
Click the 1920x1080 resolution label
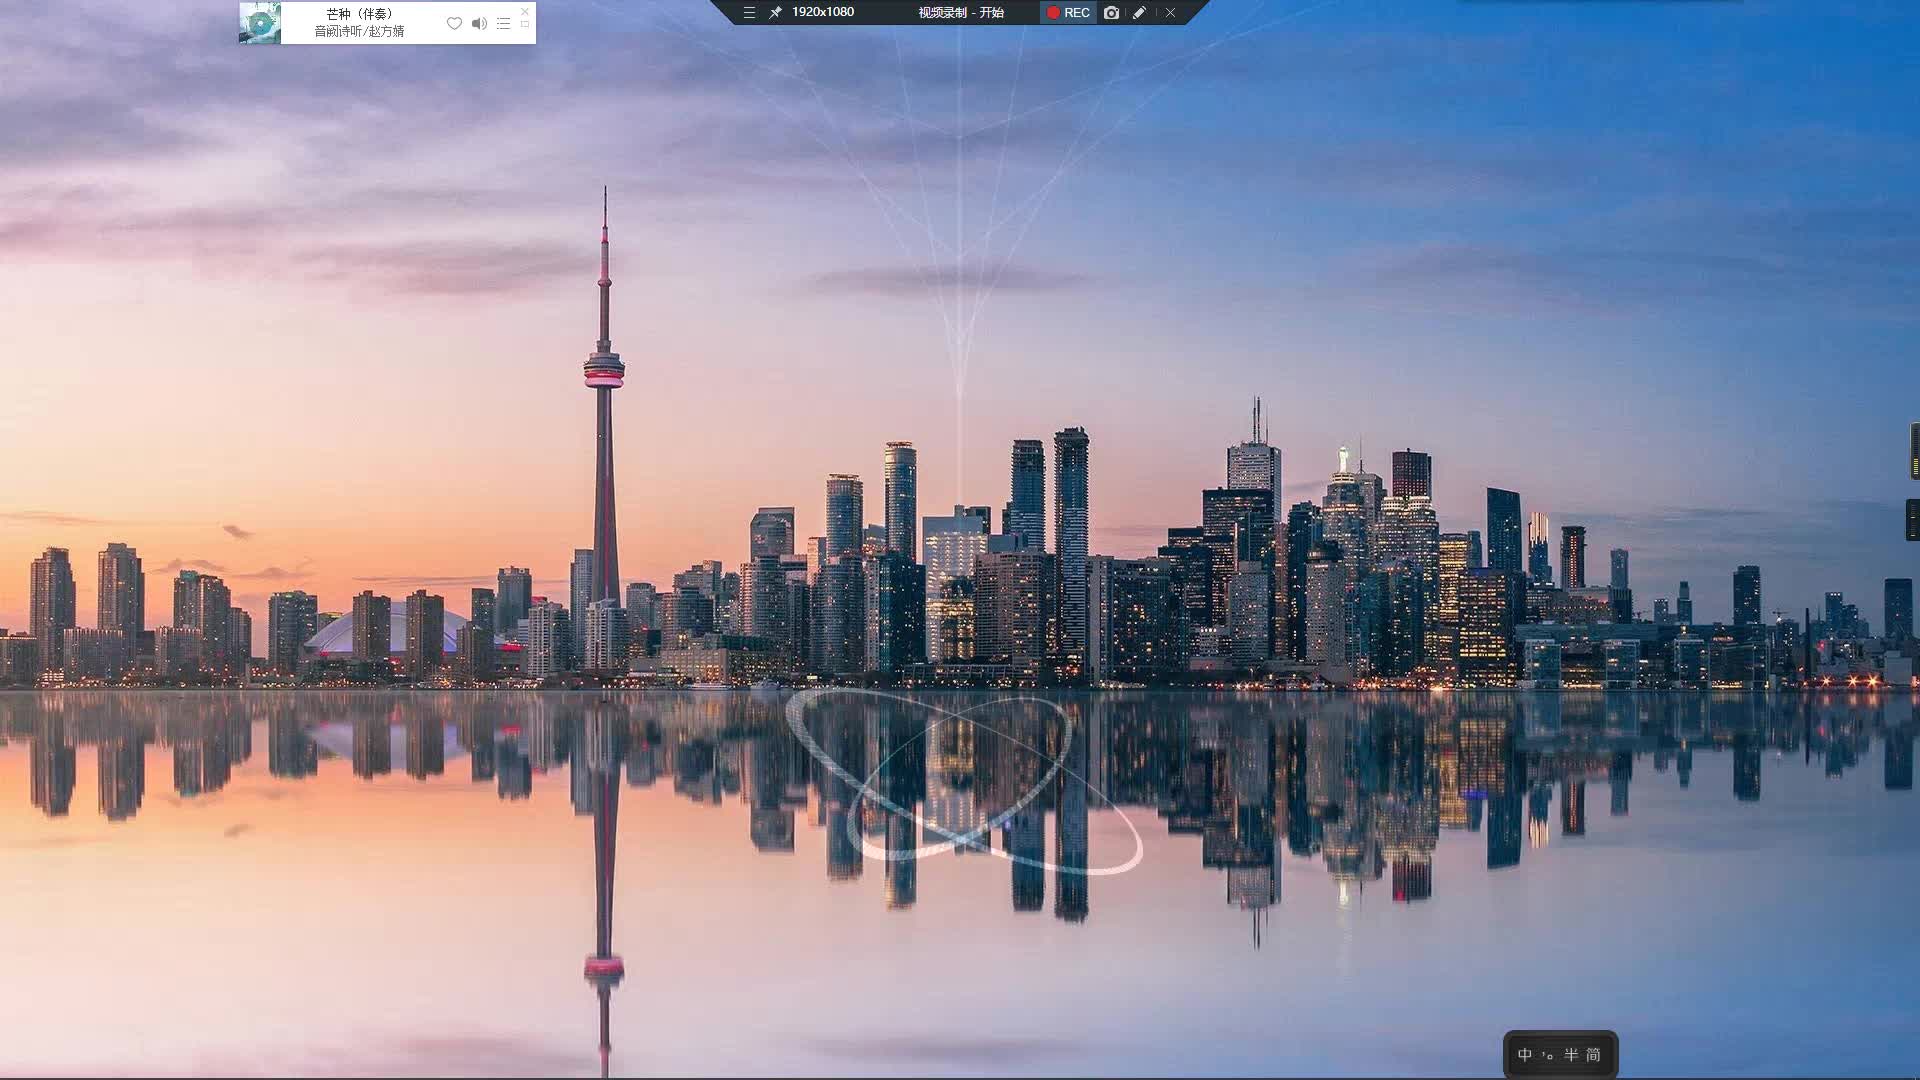pyautogui.click(x=823, y=12)
